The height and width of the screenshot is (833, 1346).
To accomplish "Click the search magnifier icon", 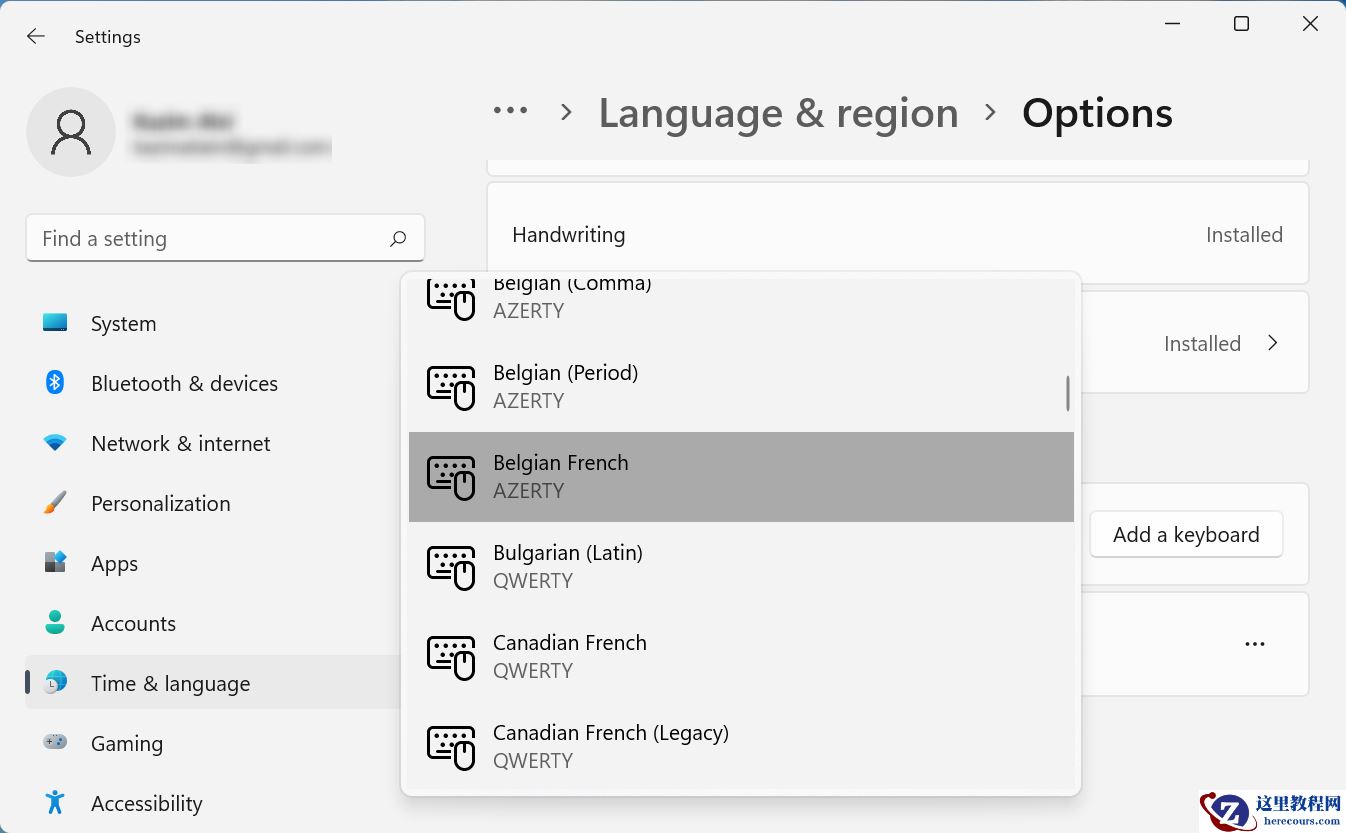I will tap(398, 239).
